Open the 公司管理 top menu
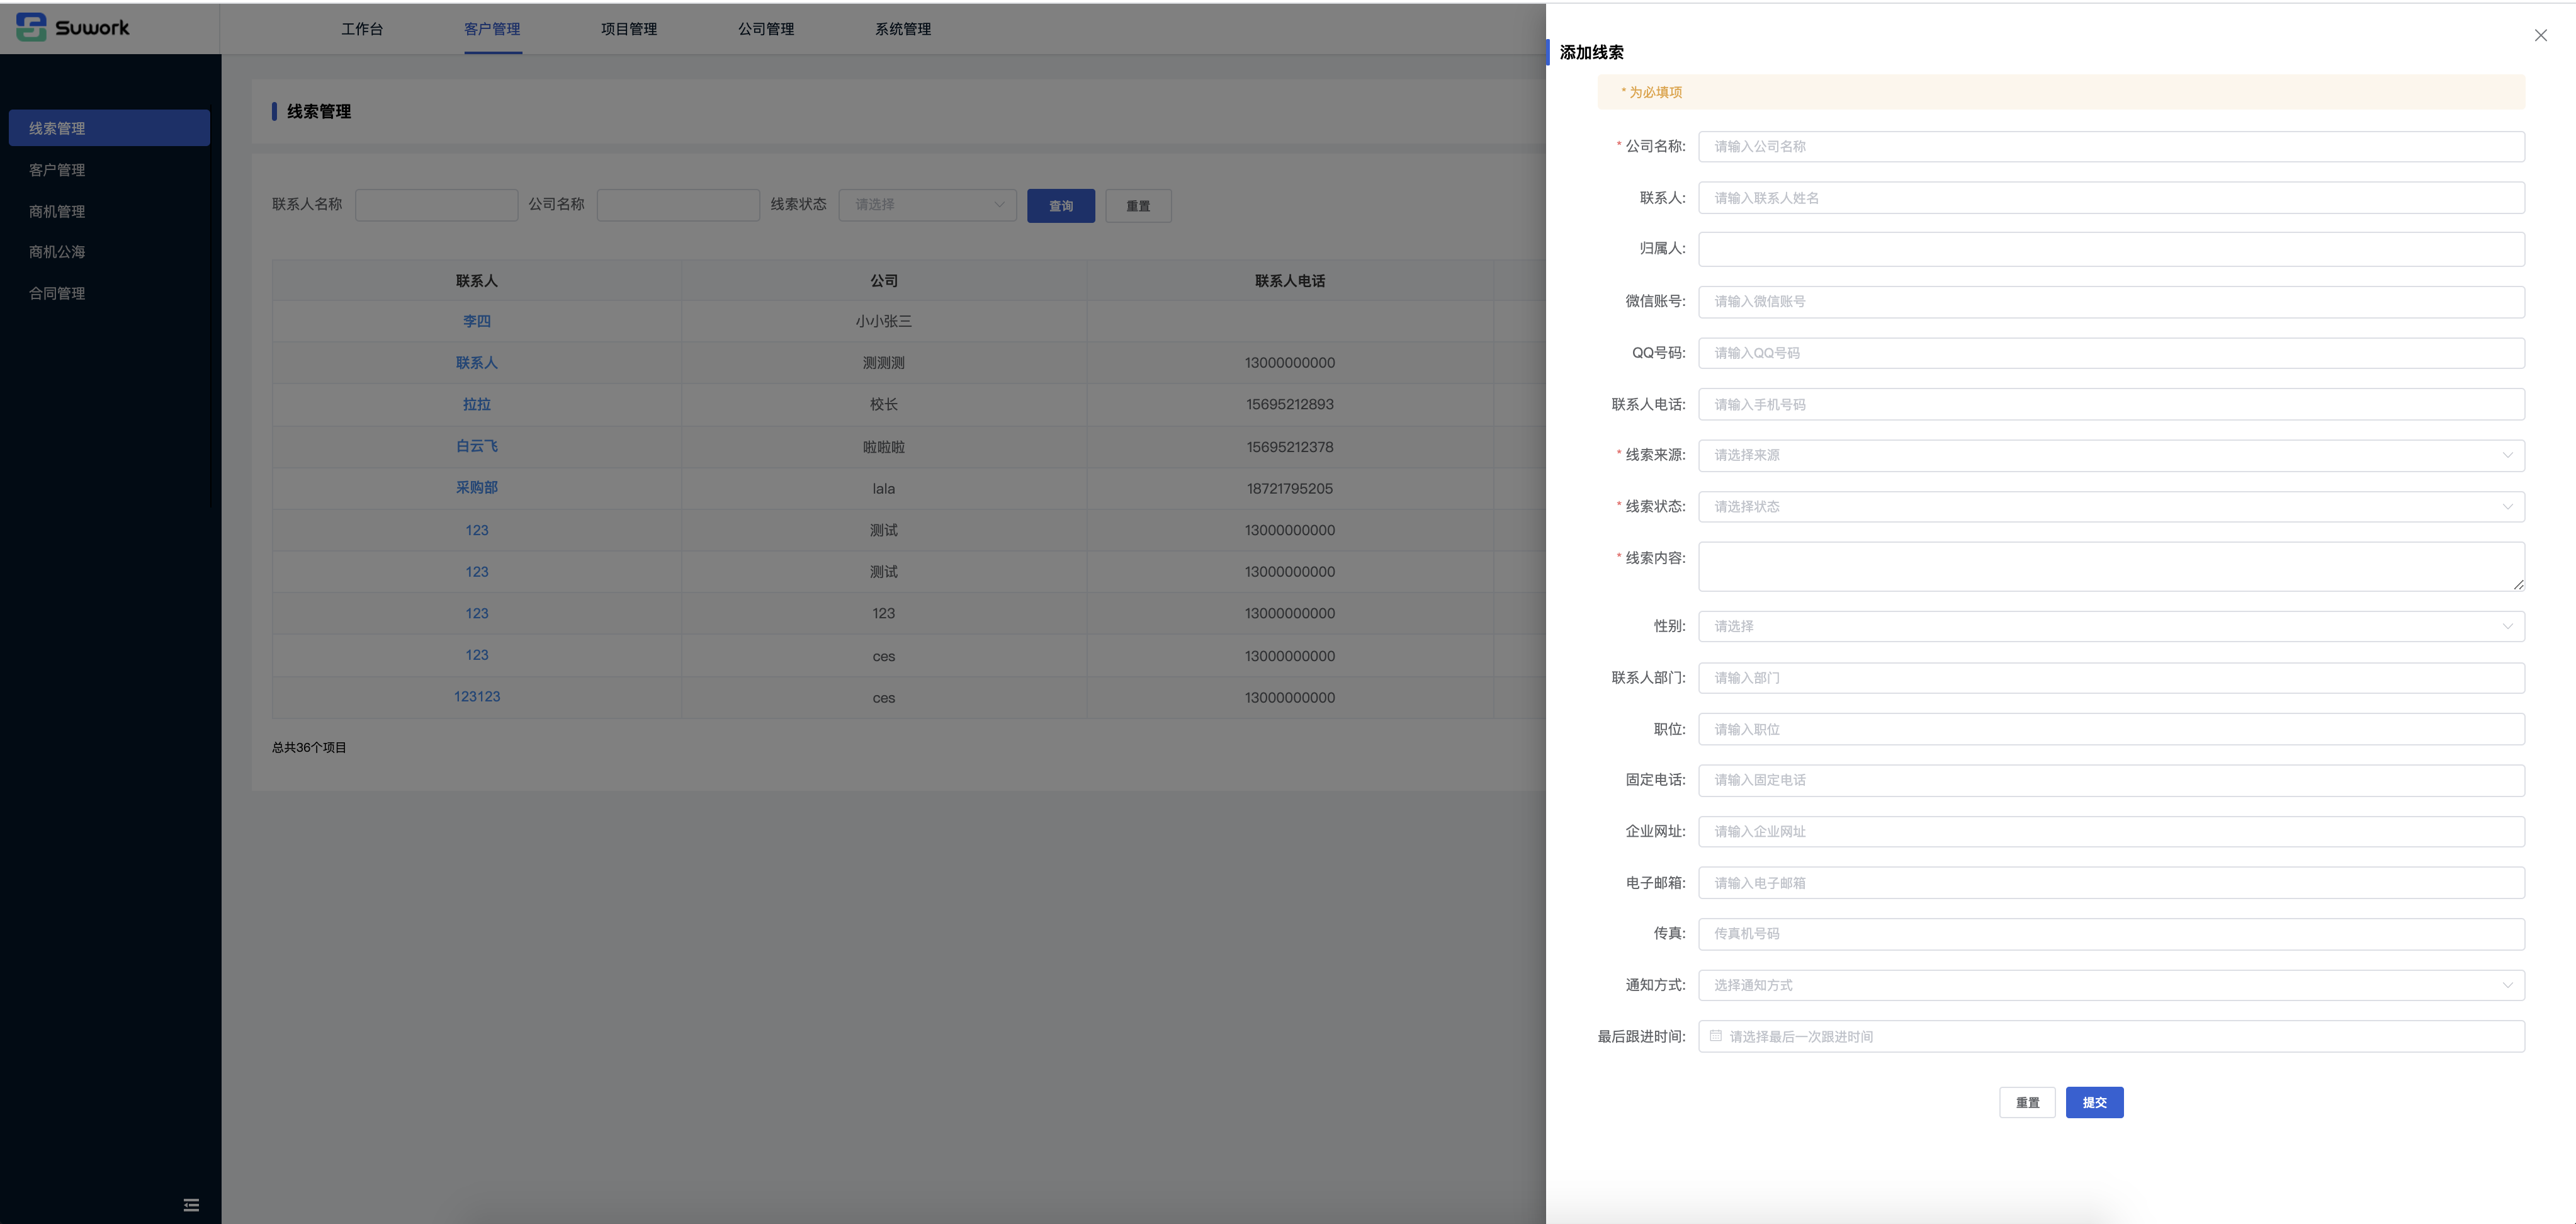2576x1224 pixels. coord(766,29)
